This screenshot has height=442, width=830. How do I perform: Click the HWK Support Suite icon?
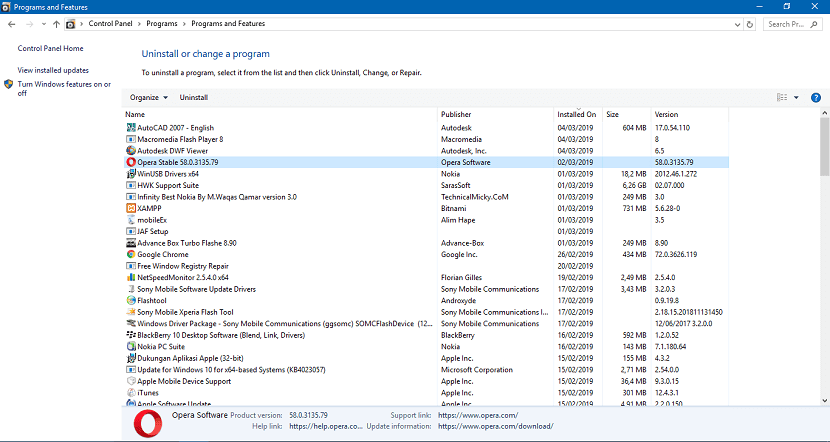click(131, 185)
